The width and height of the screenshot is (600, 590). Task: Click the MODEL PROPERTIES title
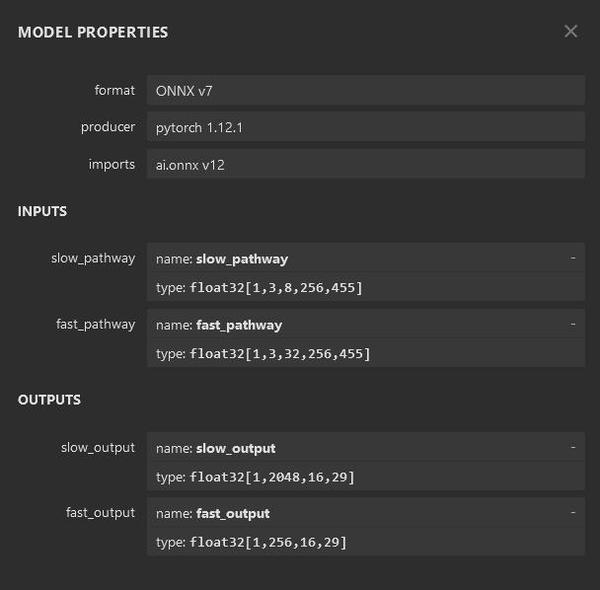click(93, 32)
